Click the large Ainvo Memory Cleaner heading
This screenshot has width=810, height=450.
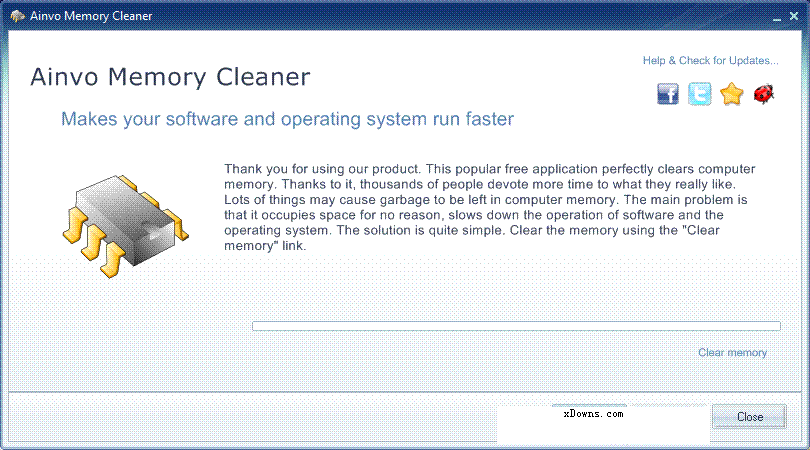tap(170, 78)
